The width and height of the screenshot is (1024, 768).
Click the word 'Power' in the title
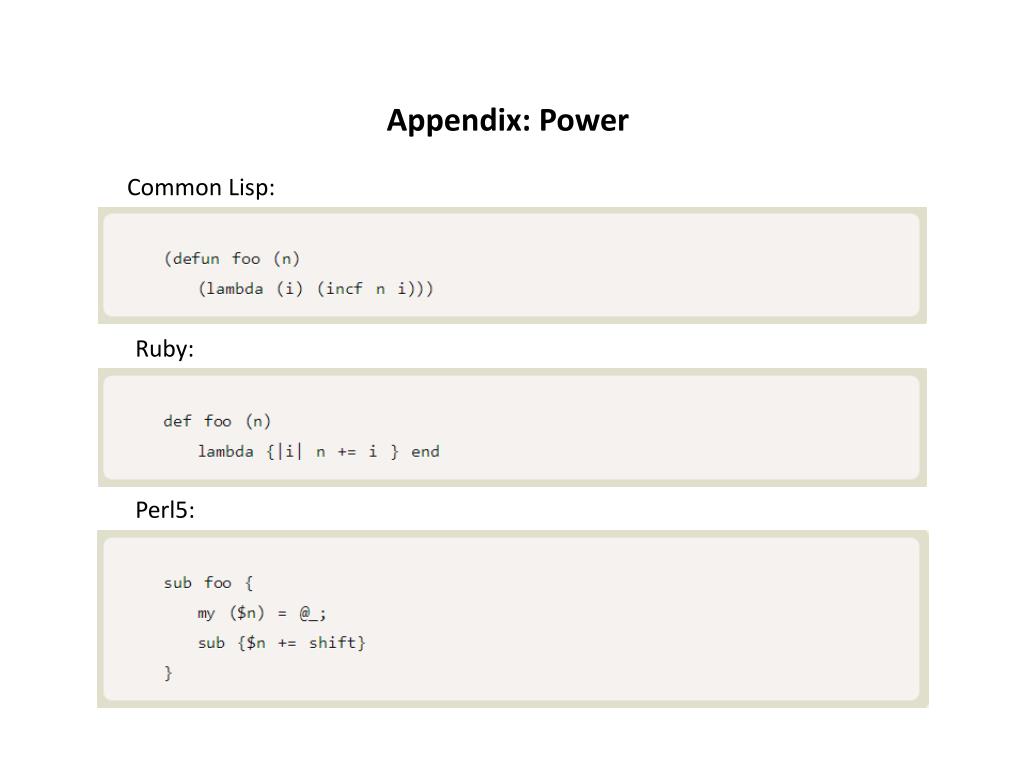[584, 121]
